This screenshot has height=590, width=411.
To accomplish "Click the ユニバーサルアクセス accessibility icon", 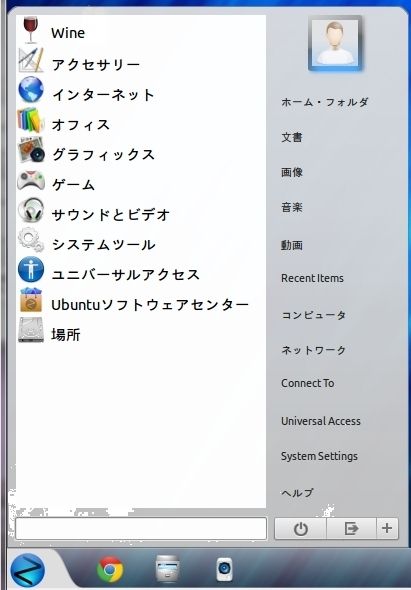I will [31, 269].
